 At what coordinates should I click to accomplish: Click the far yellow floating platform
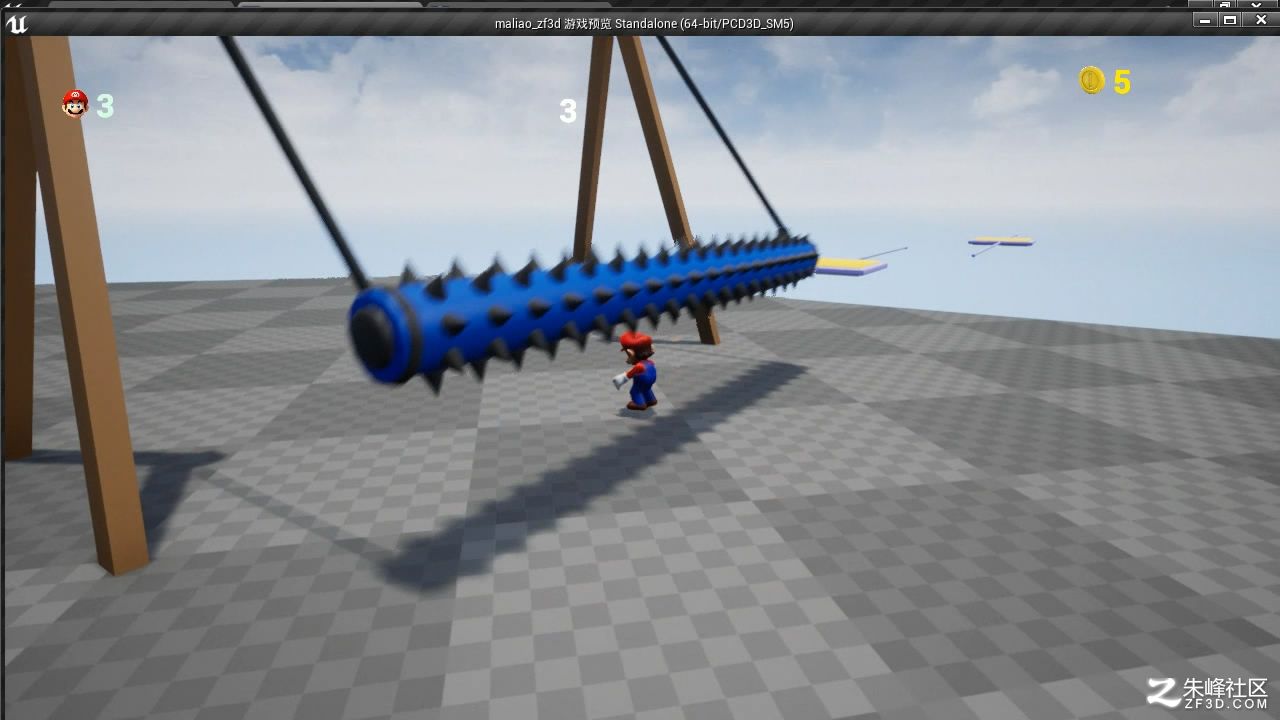tap(1000, 241)
